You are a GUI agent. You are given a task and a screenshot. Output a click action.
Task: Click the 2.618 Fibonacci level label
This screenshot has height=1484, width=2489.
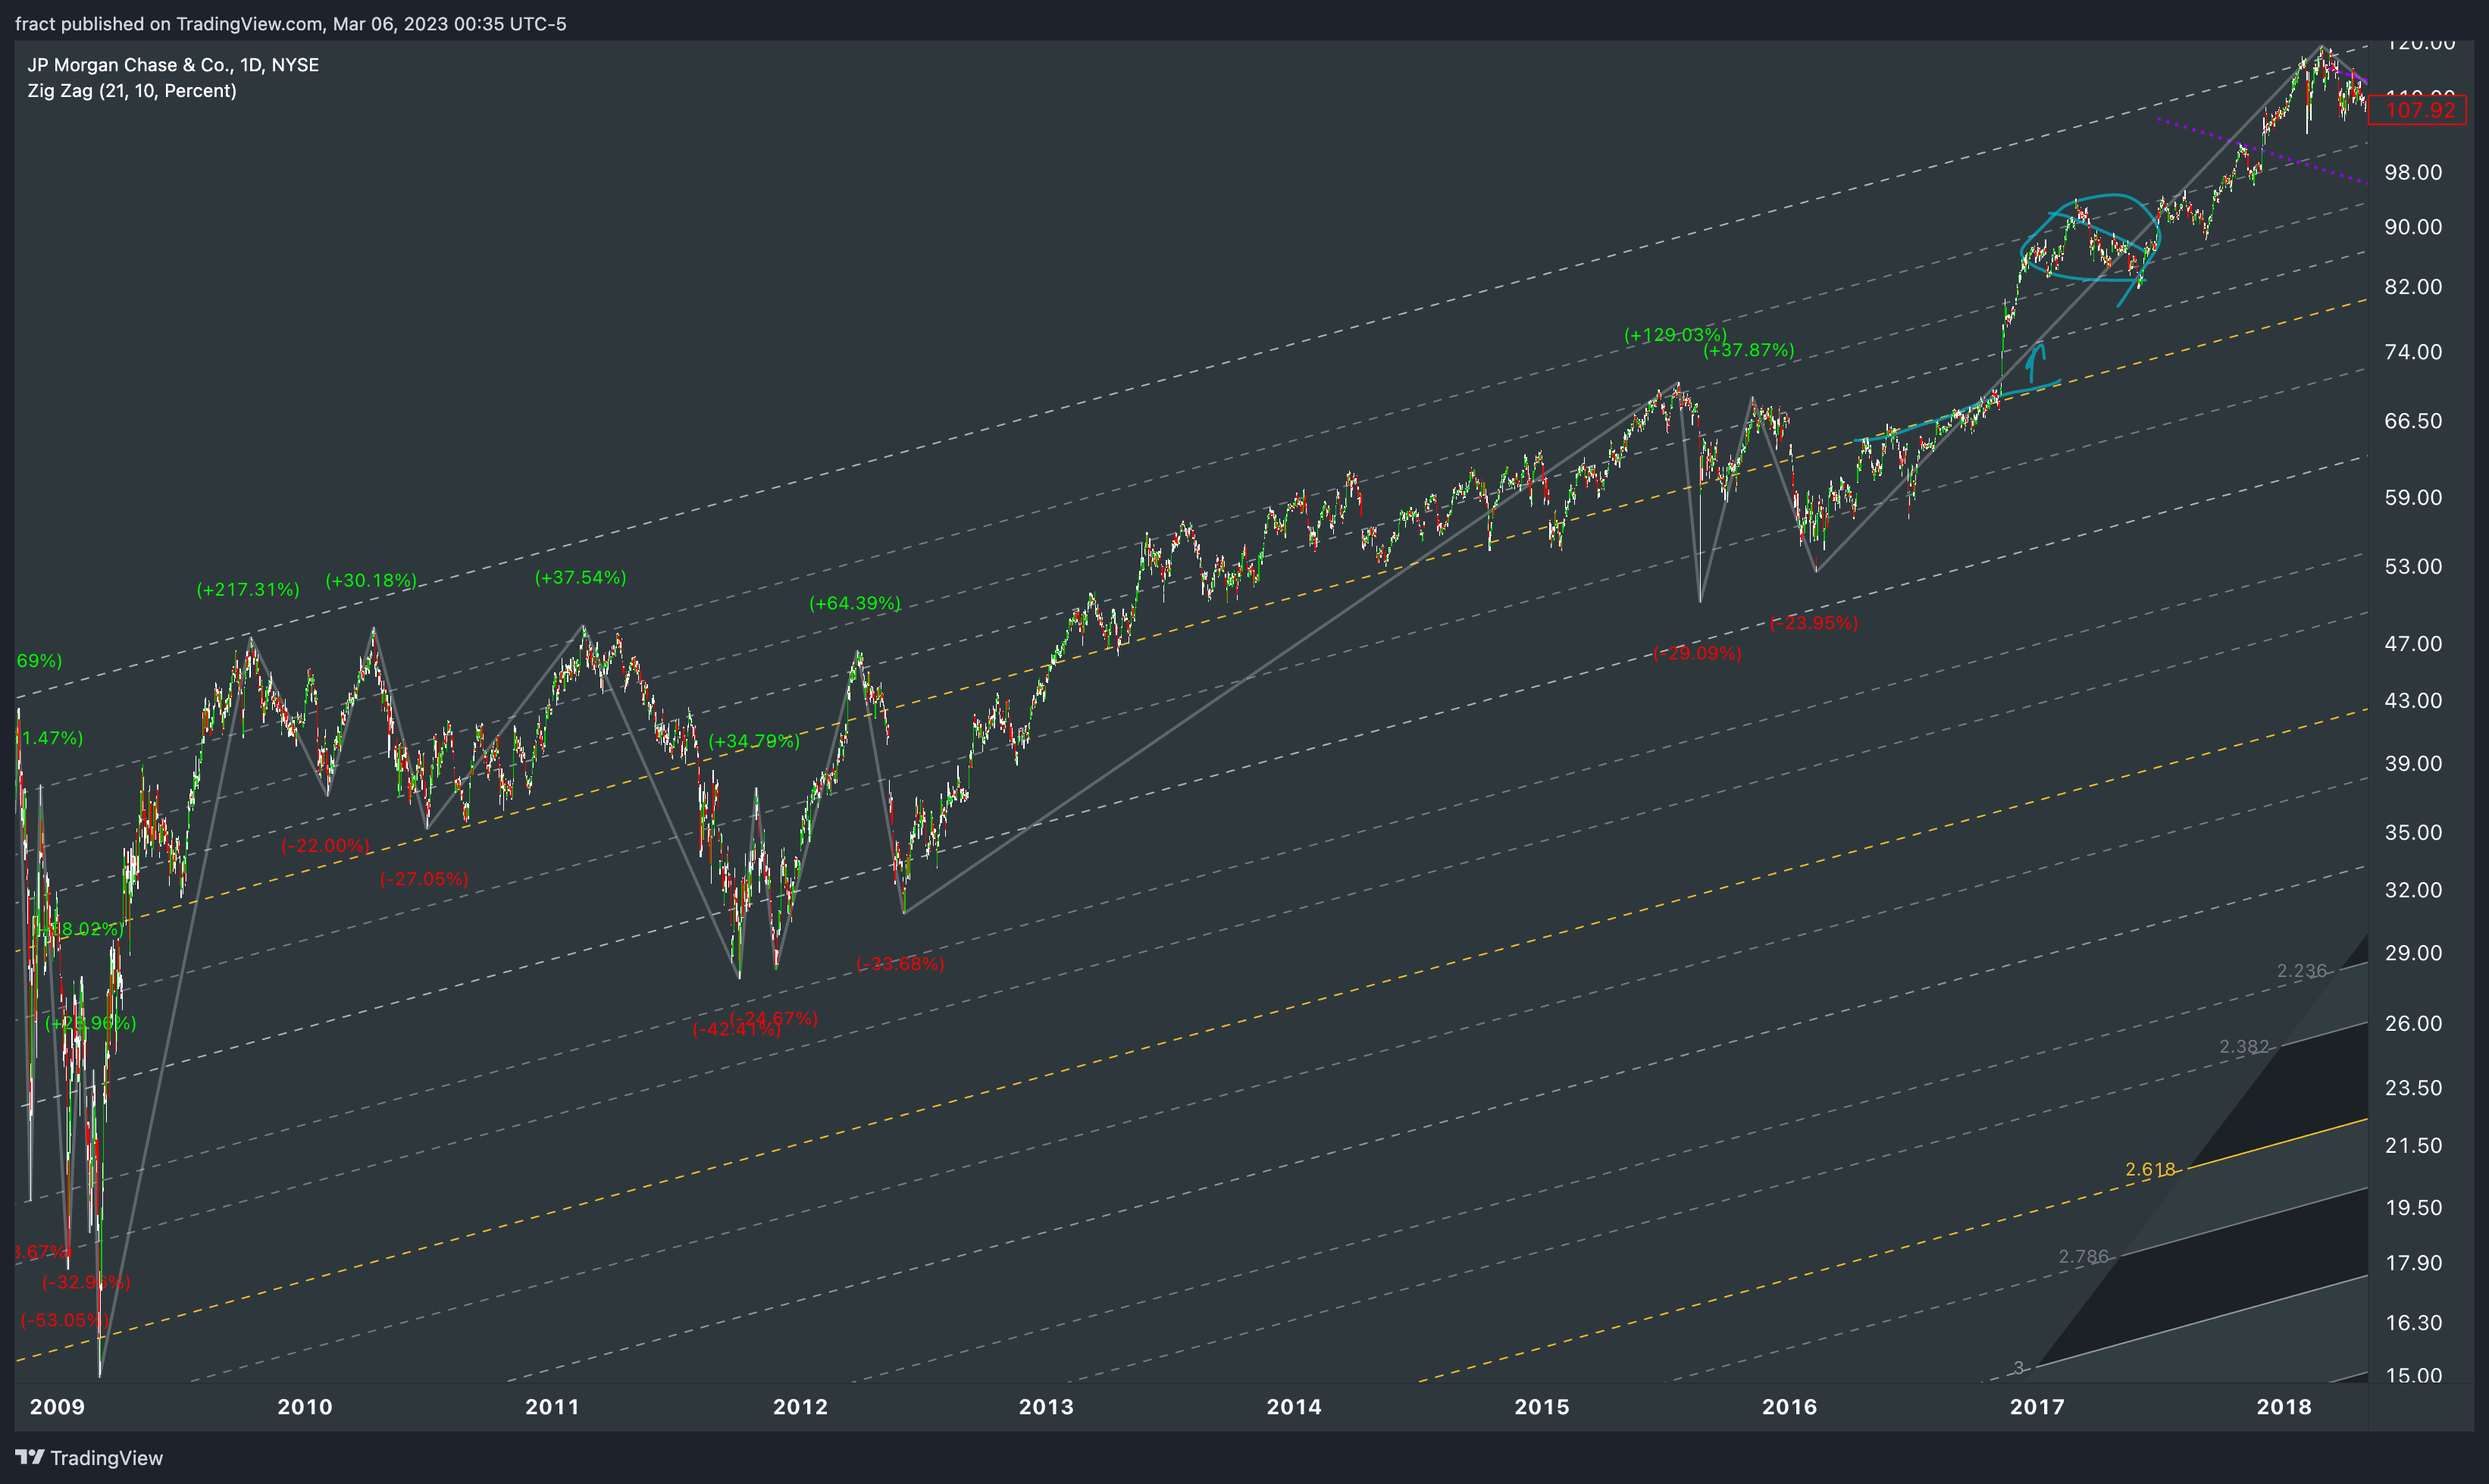(2150, 1170)
